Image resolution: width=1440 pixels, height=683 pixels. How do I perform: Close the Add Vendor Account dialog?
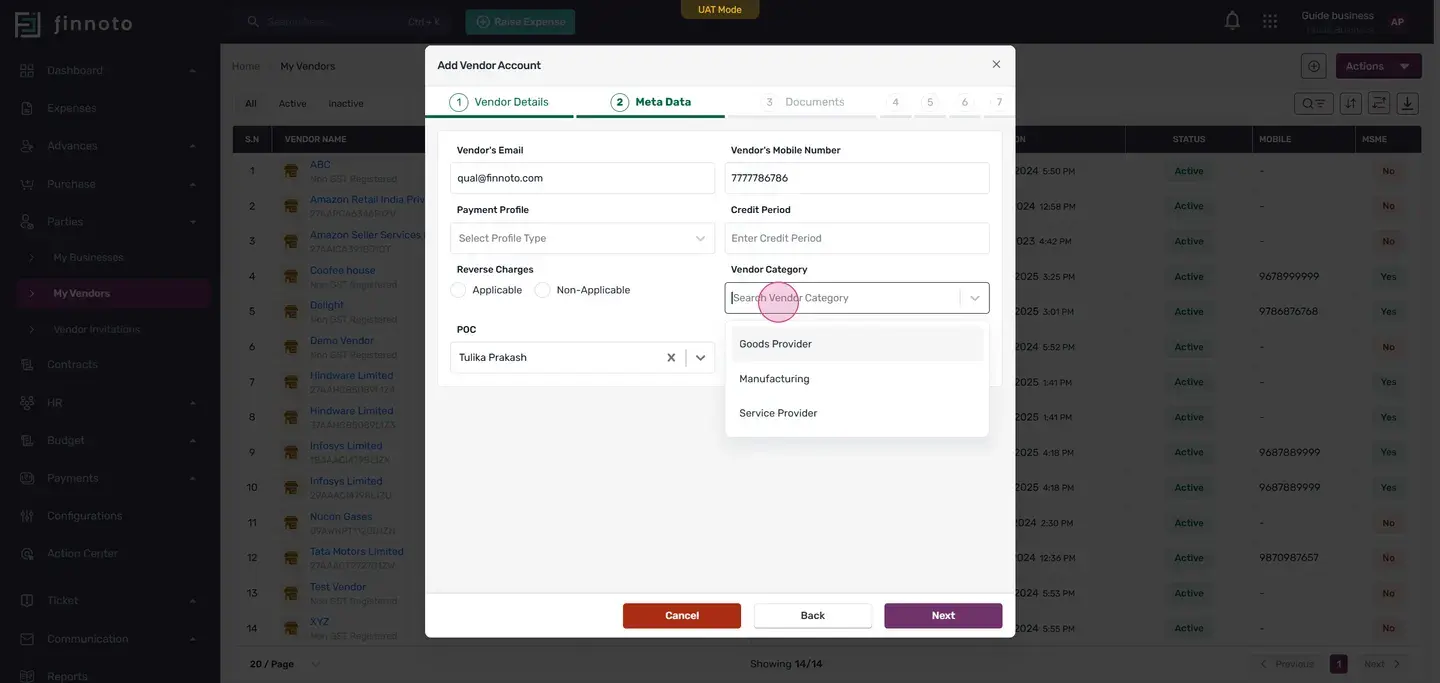coord(996,64)
